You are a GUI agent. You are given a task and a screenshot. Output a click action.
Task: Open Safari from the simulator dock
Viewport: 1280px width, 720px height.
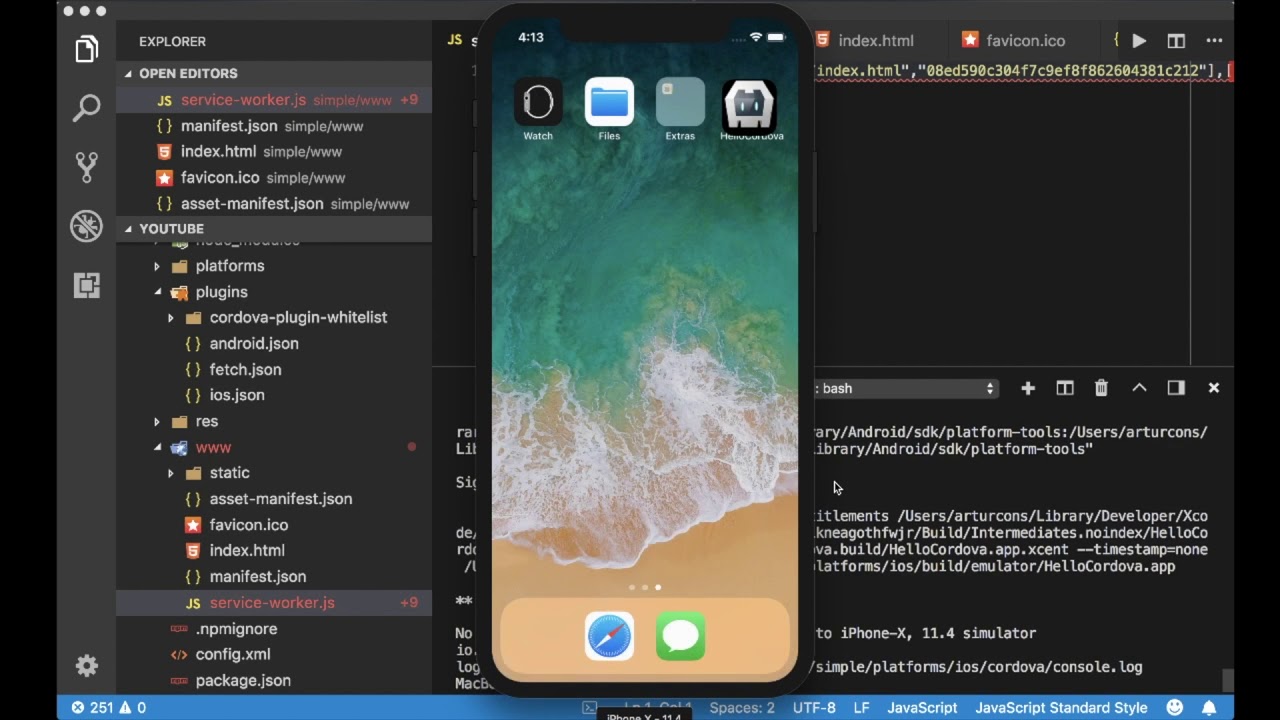click(x=609, y=636)
